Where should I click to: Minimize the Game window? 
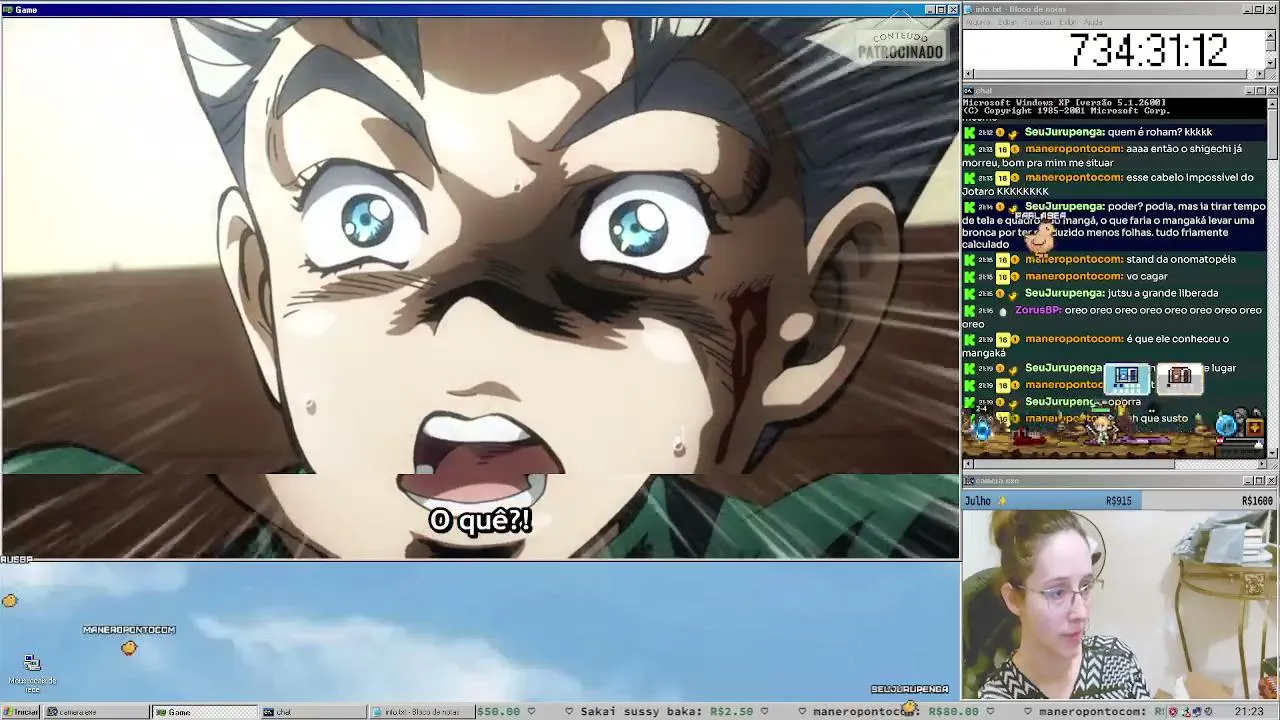point(930,10)
